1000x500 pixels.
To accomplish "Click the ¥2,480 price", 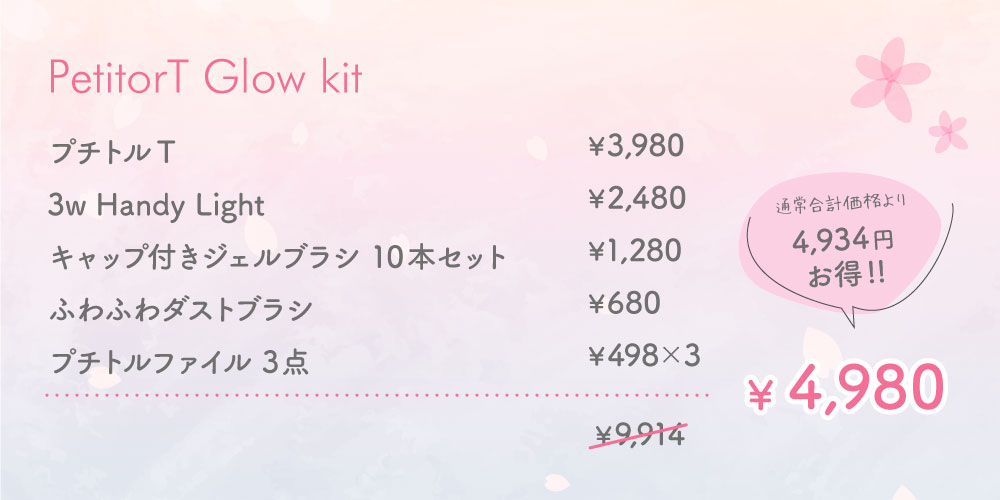I will (x=636, y=199).
